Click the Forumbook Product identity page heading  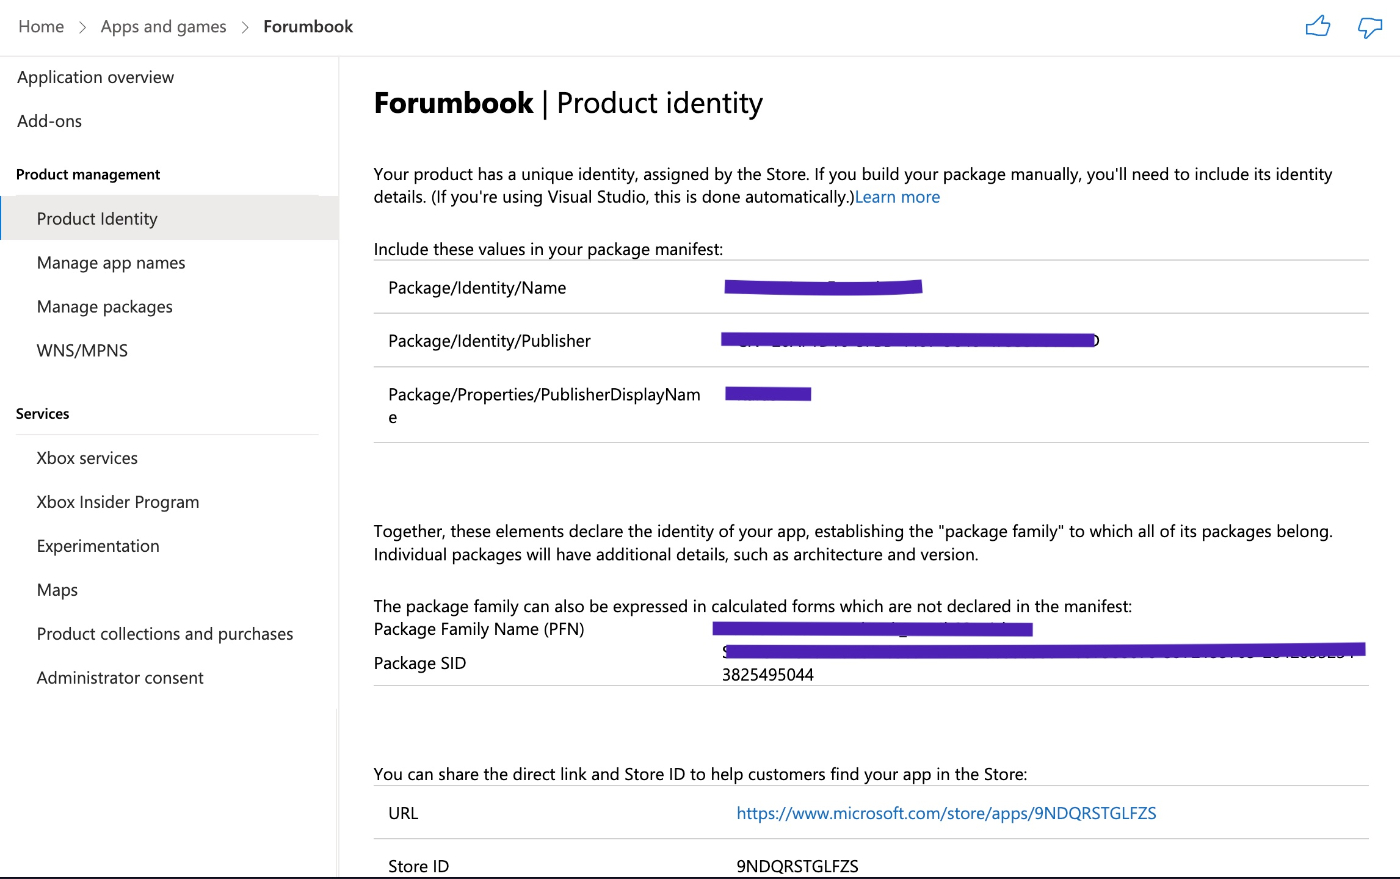[x=568, y=103]
